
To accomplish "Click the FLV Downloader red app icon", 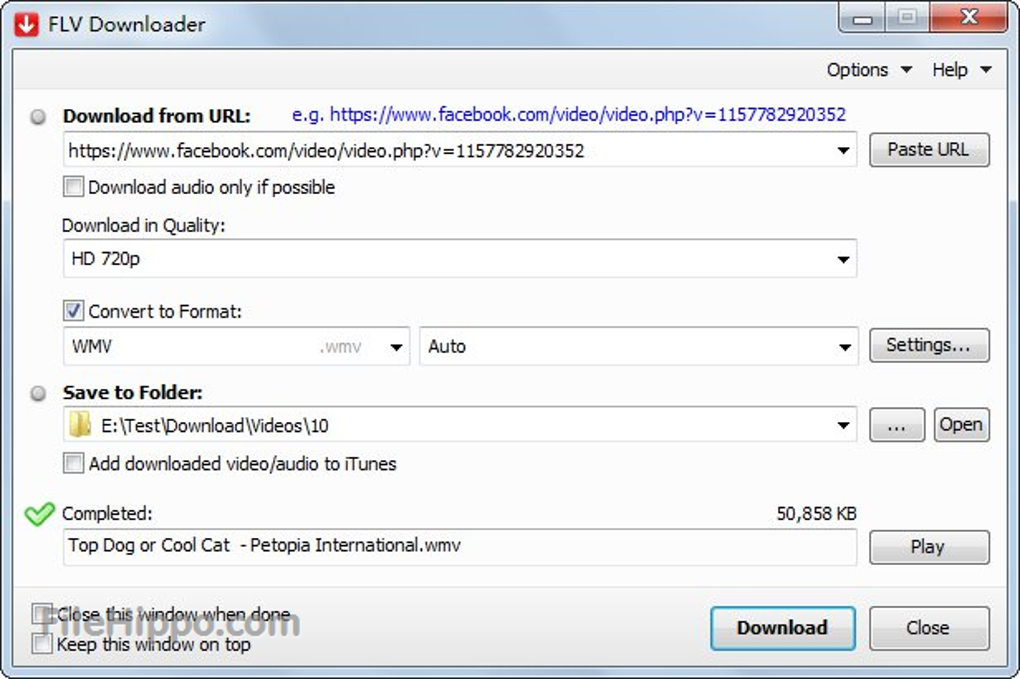I will point(26,23).
